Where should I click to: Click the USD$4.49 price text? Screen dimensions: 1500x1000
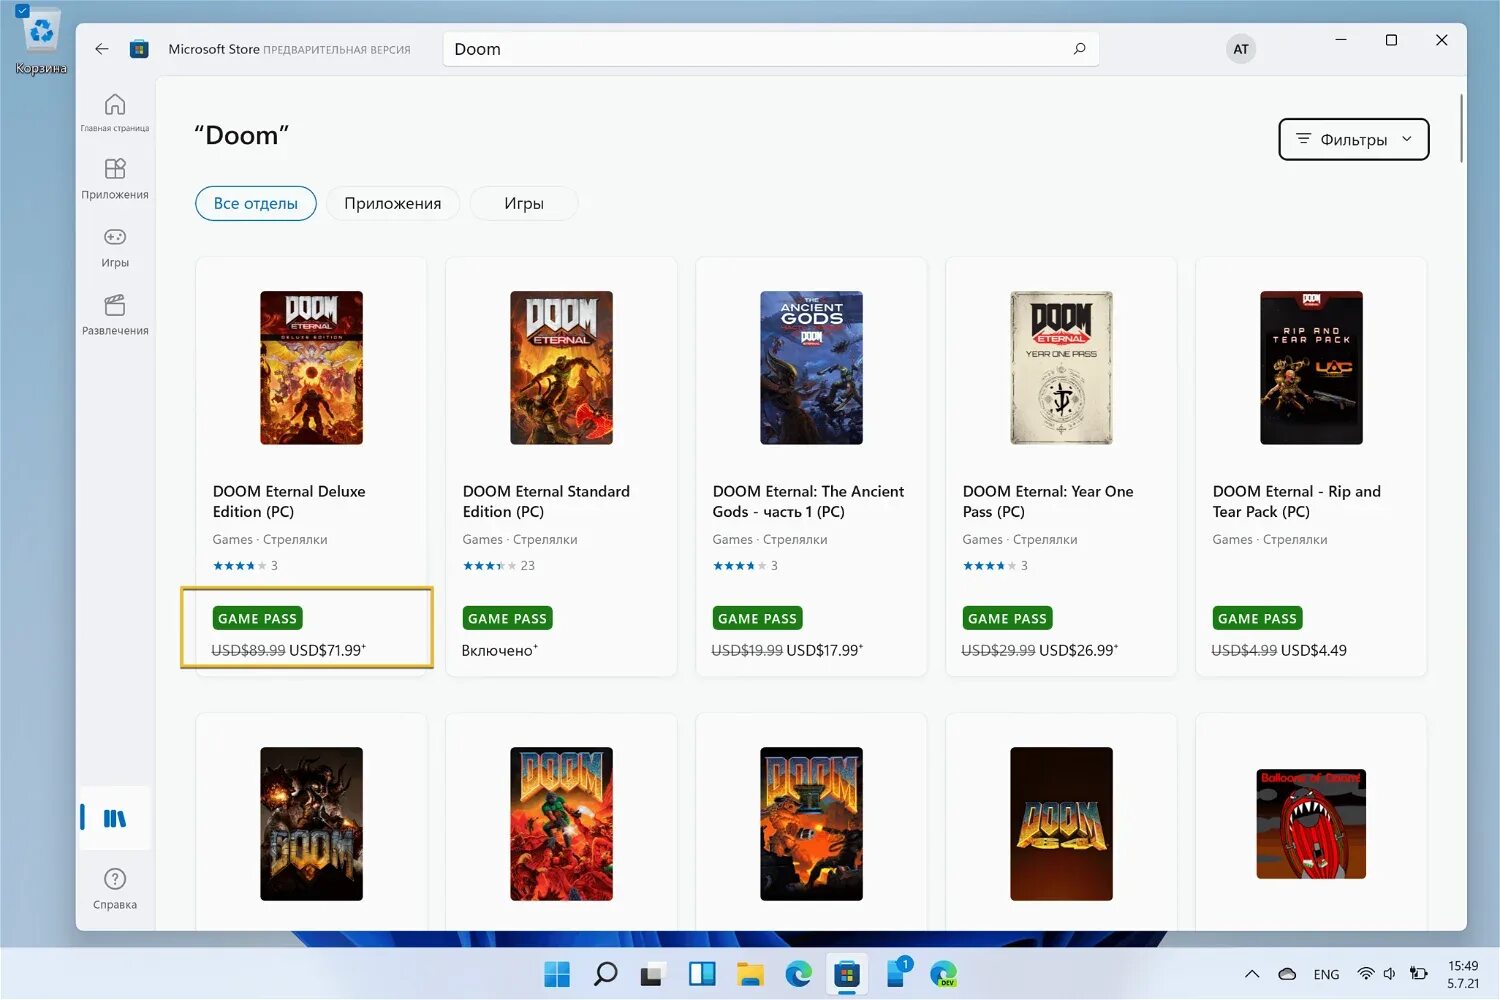[1314, 650]
